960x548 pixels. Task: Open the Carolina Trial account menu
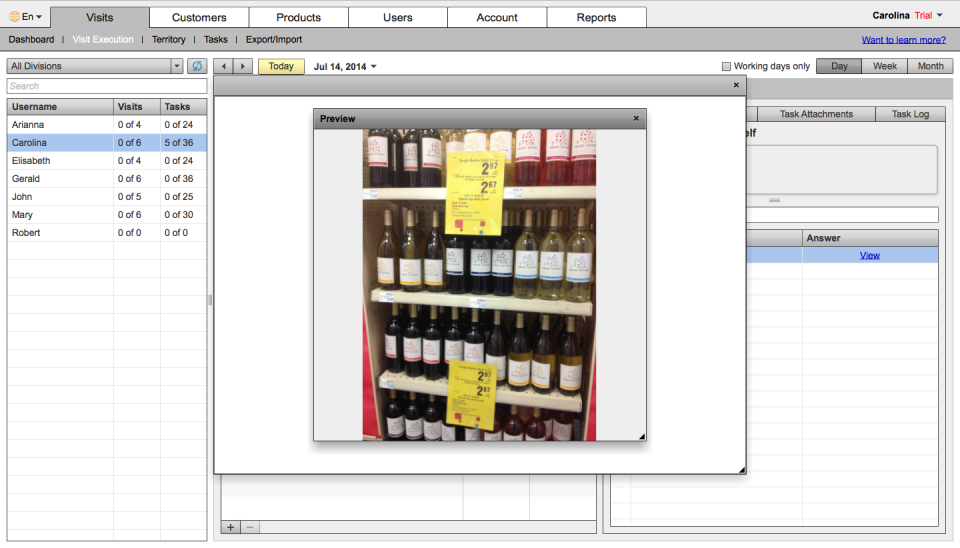point(907,15)
